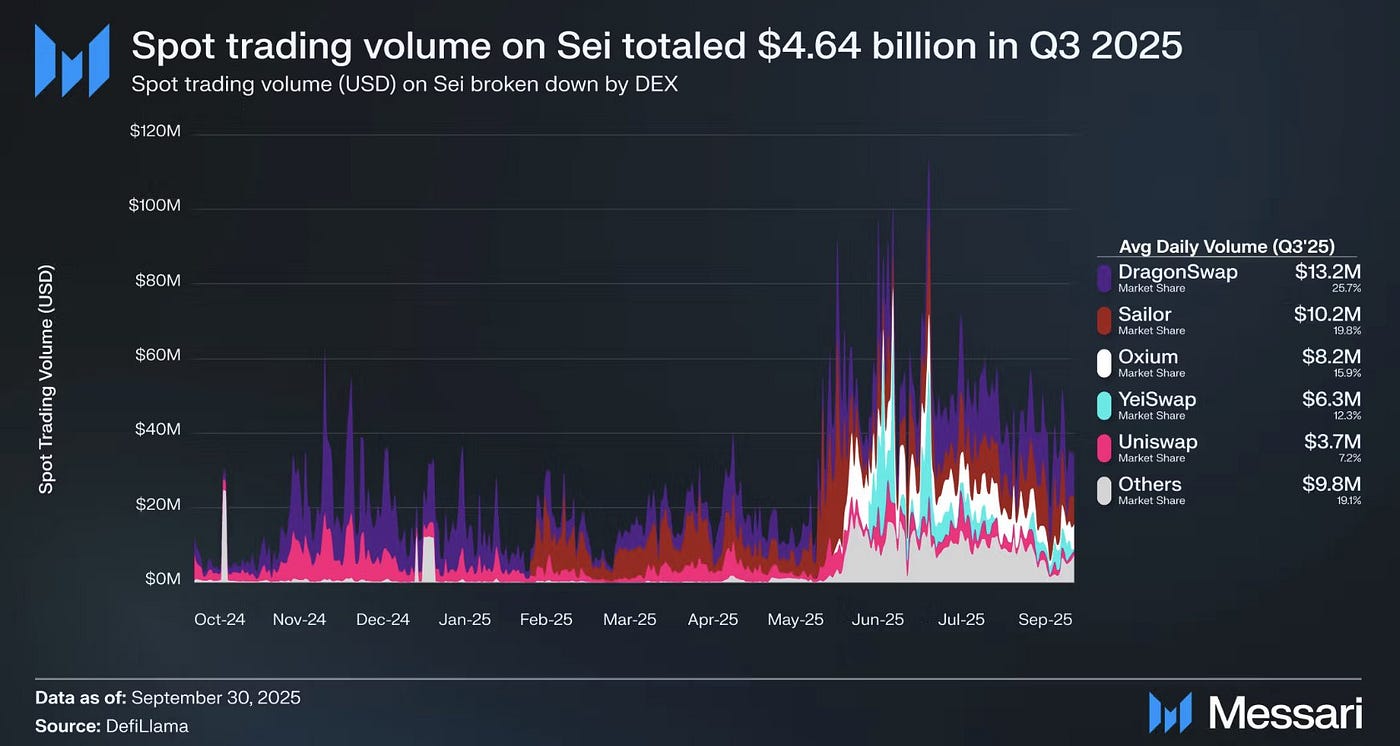Select the Sailor red legend swatch
Image resolution: width=1400 pixels, height=746 pixels.
tap(1104, 320)
